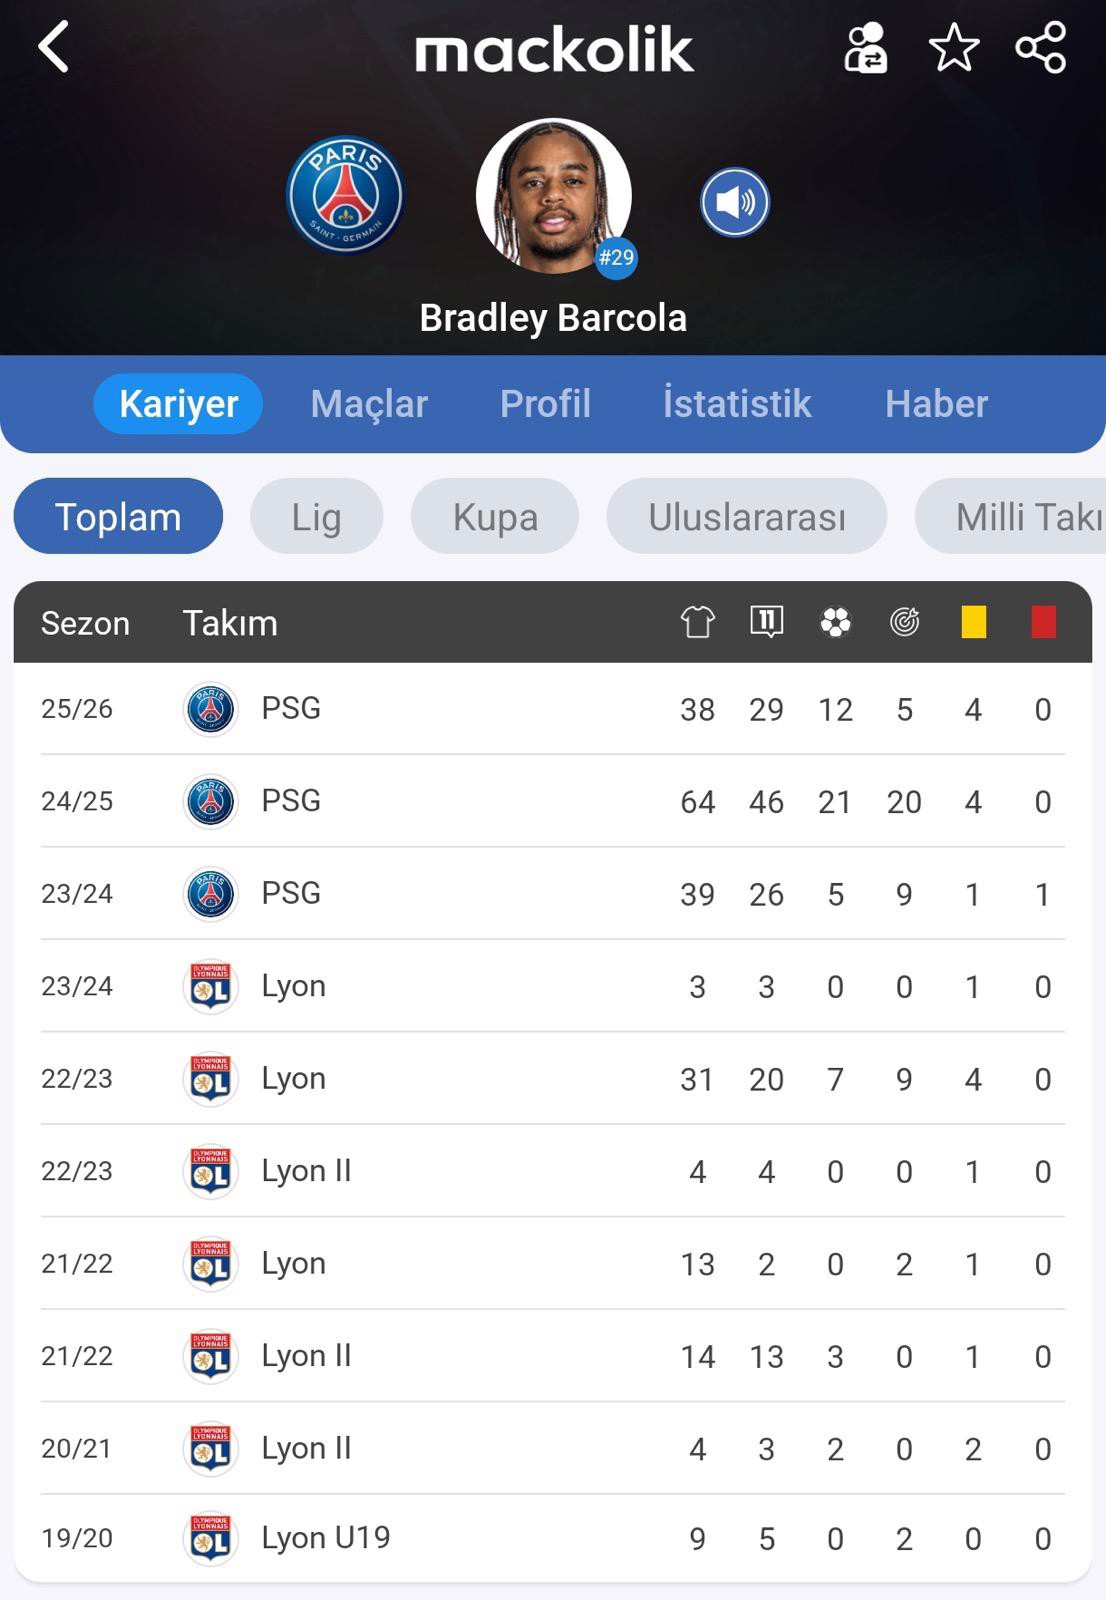Open the player compare/transfer icon
Image resolution: width=1106 pixels, height=1600 pixels.
click(865, 48)
